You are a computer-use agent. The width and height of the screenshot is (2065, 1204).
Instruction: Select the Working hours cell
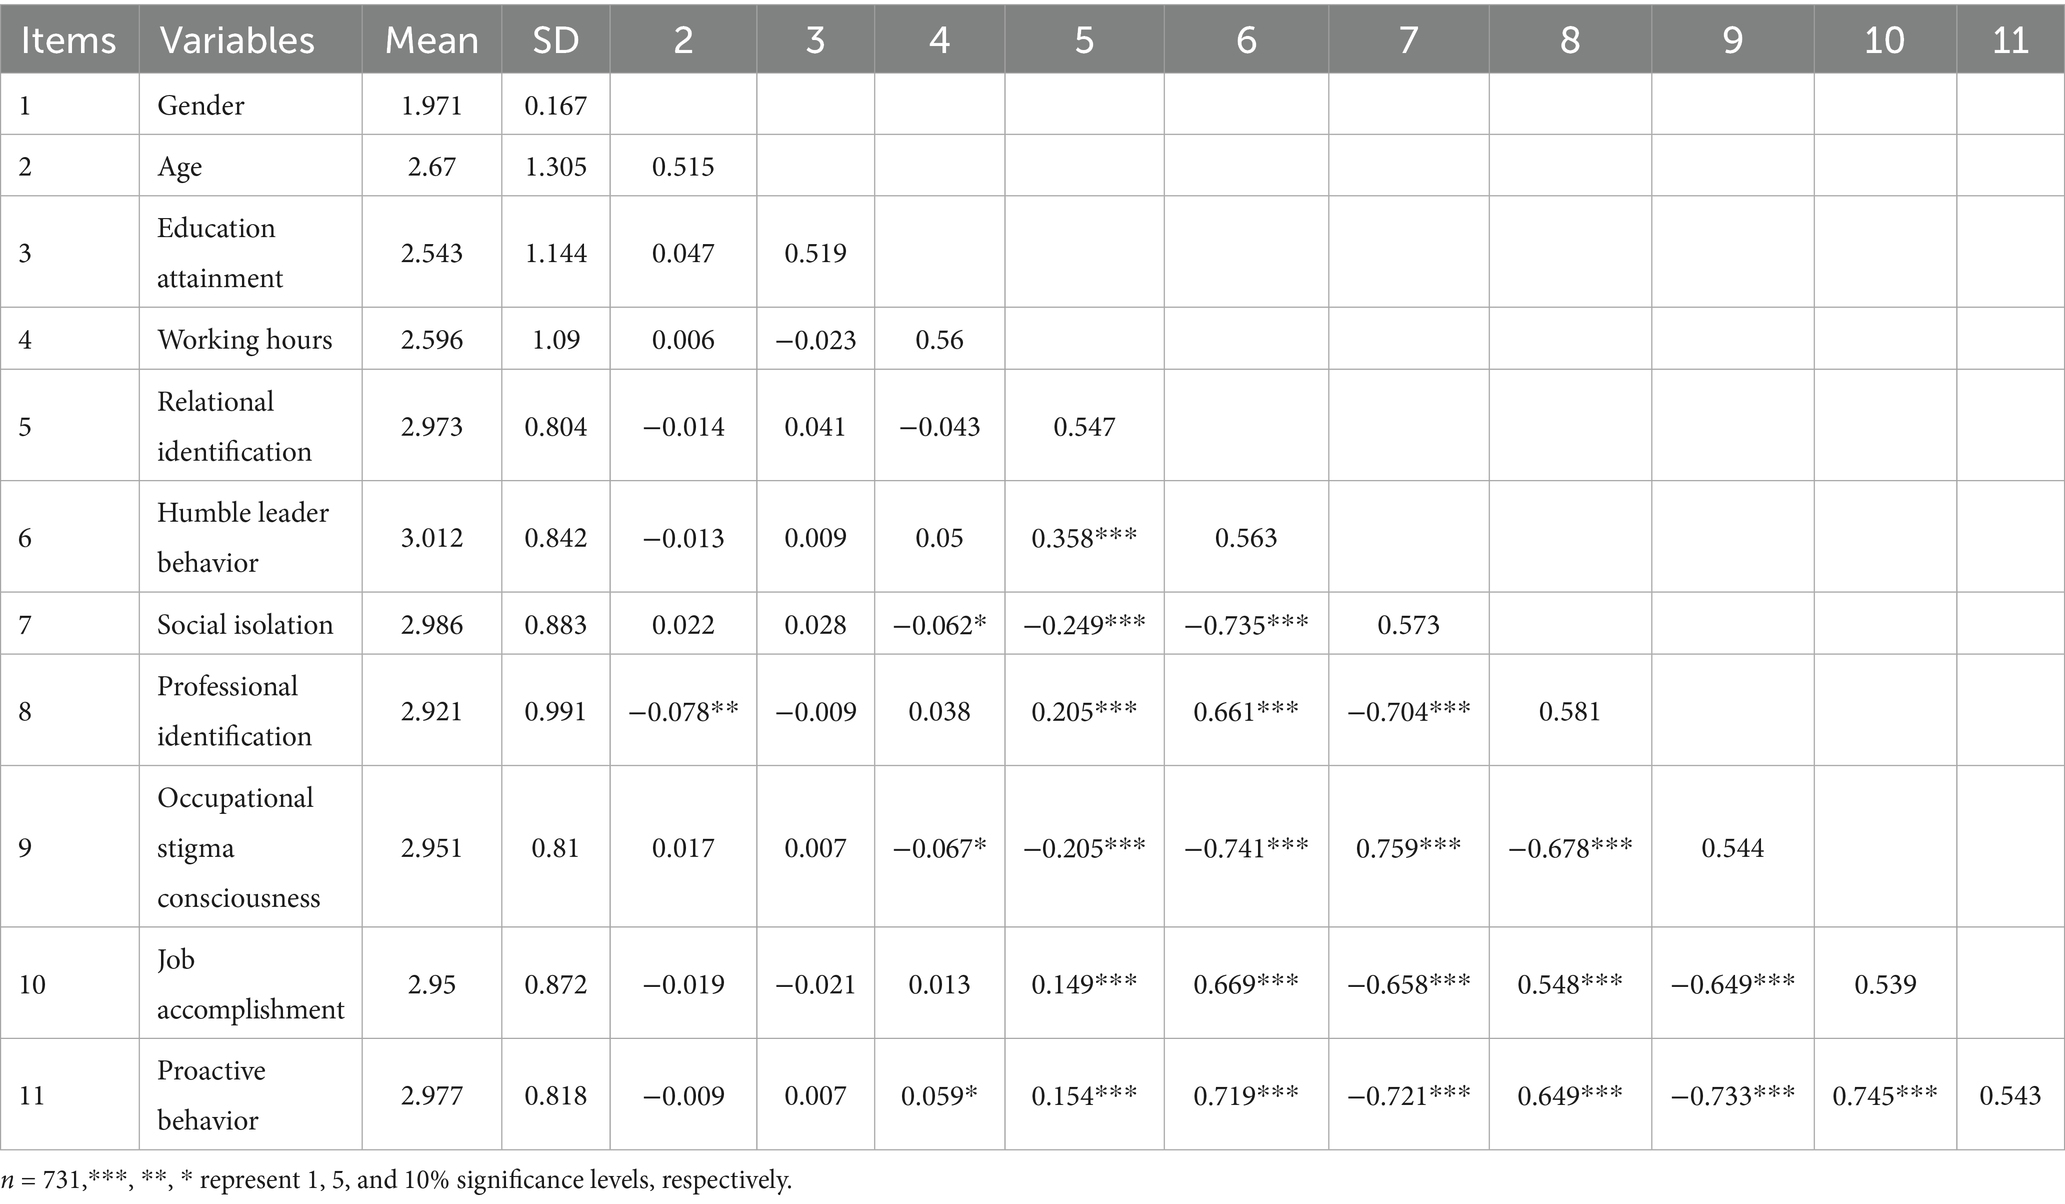tap(244, 340)
